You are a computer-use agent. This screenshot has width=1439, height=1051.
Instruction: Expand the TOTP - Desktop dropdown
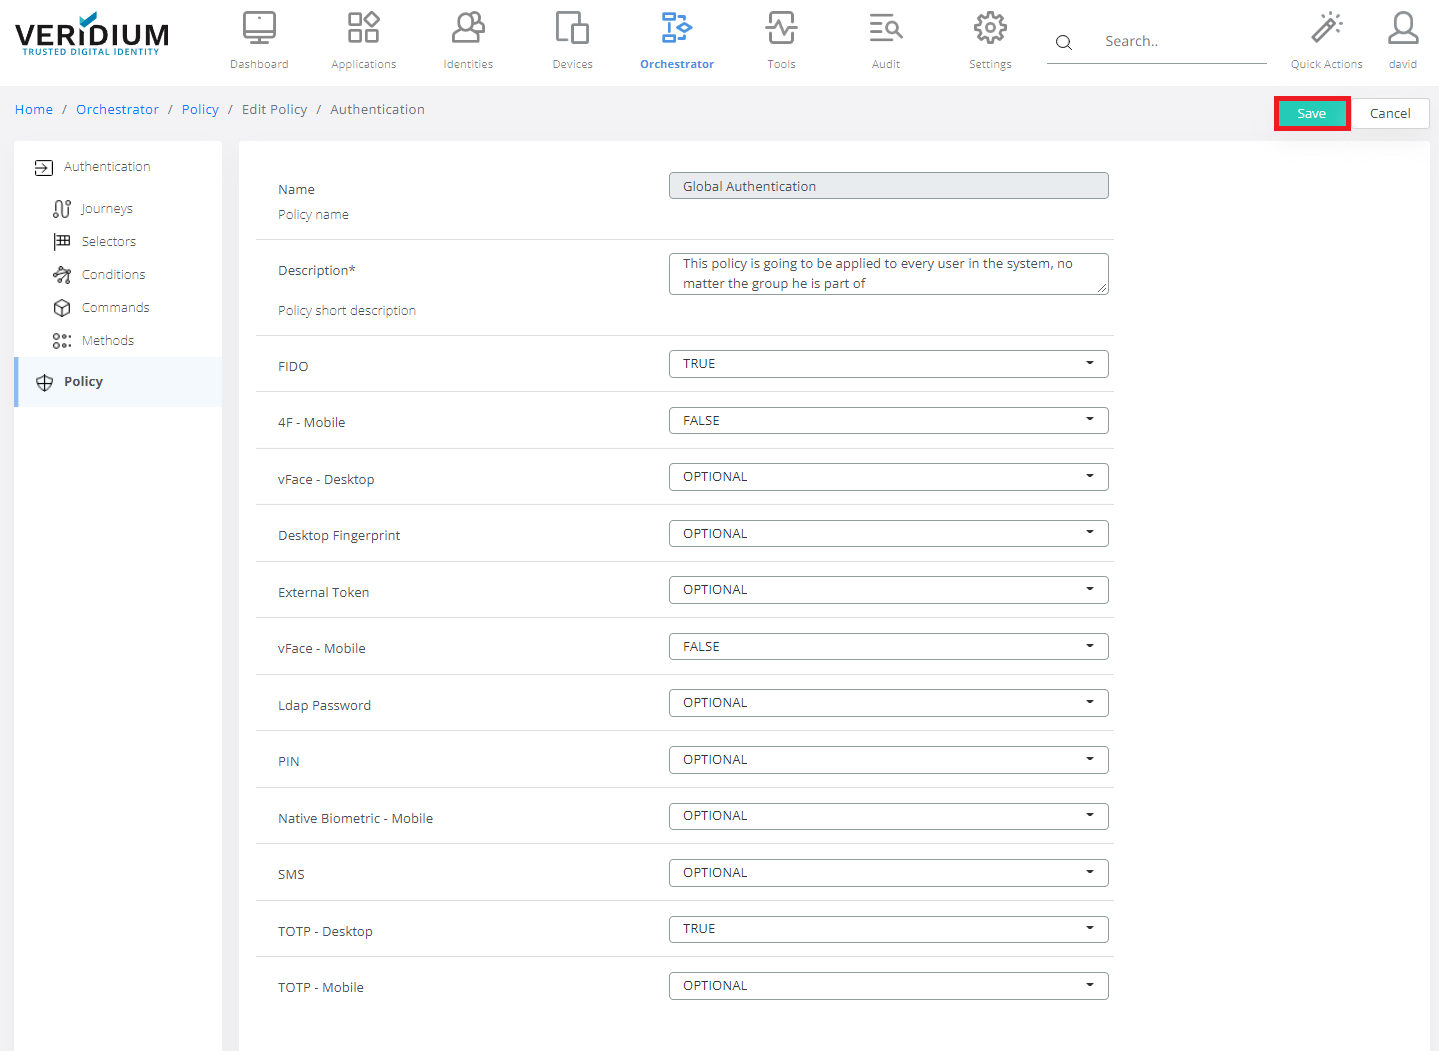pos(888,929)
